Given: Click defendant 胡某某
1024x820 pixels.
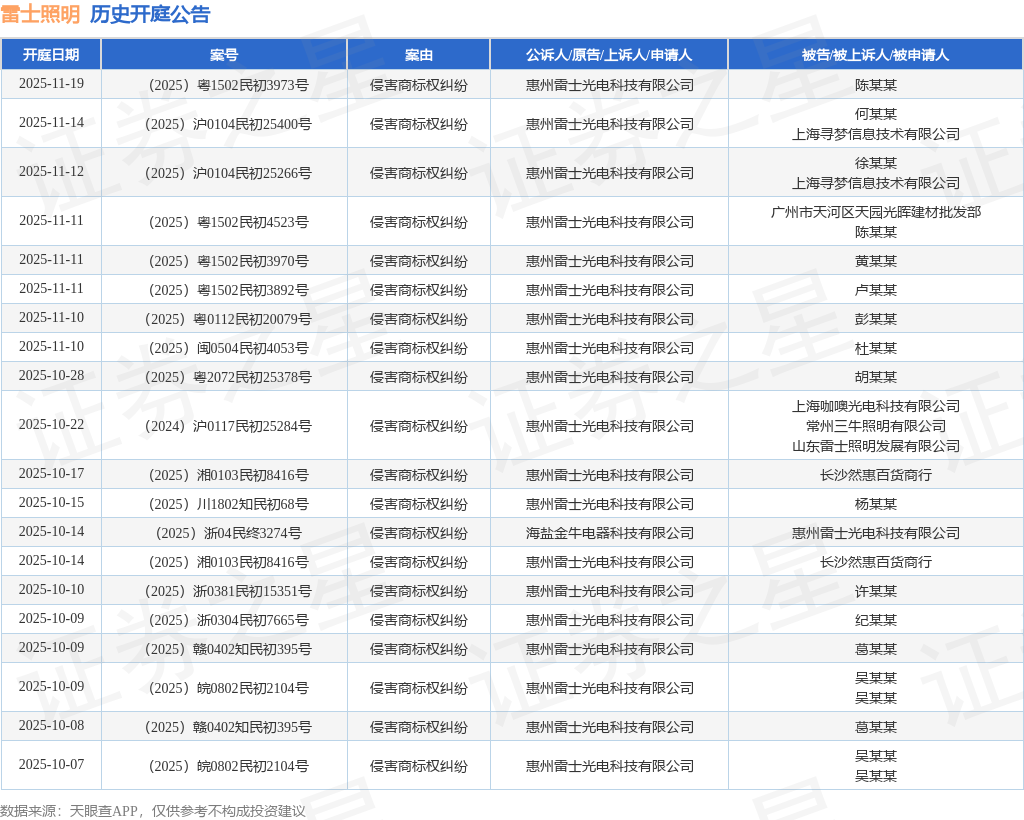Looking at the screenshot, I should click(876, 377).
